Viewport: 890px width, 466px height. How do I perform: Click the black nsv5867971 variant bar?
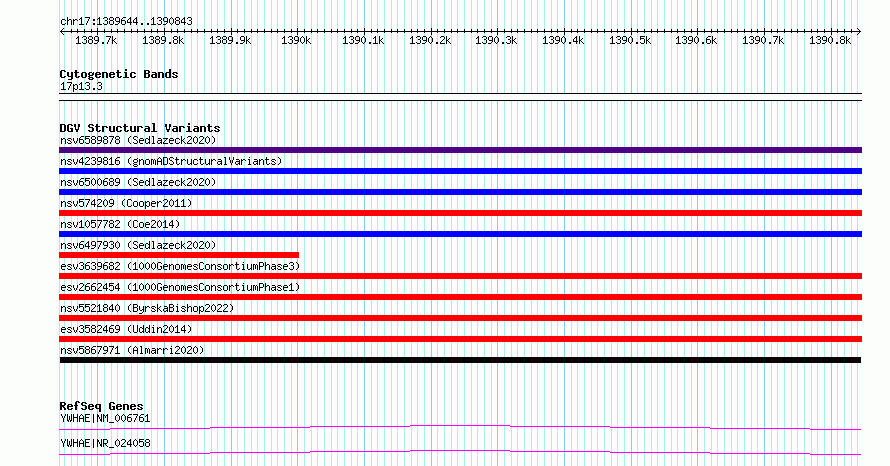[x=460, y=360]
